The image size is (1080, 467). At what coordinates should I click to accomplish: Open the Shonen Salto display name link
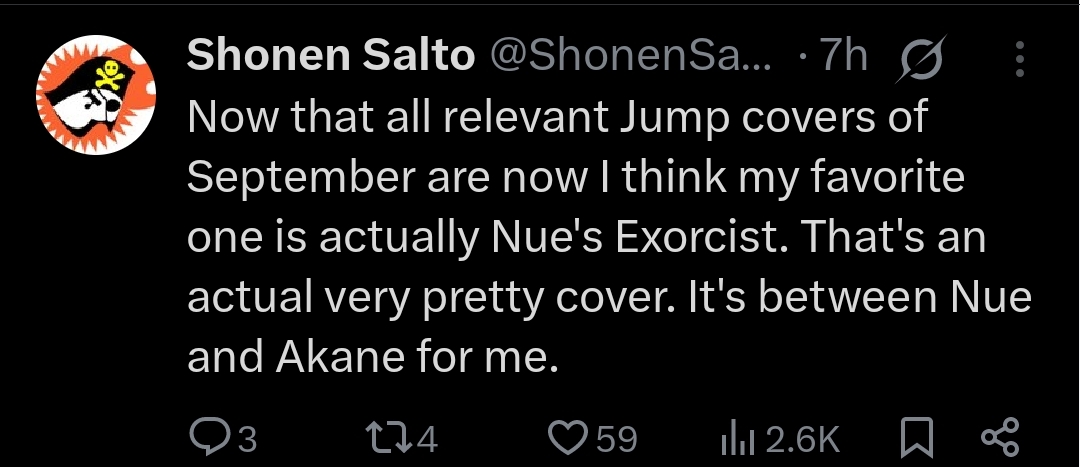(x=331, y=56)
